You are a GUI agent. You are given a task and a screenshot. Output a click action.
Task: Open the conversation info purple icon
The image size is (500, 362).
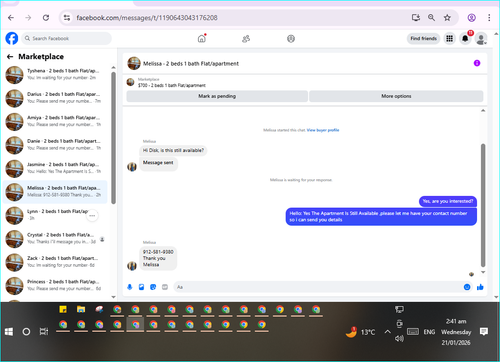coord(477,63)
